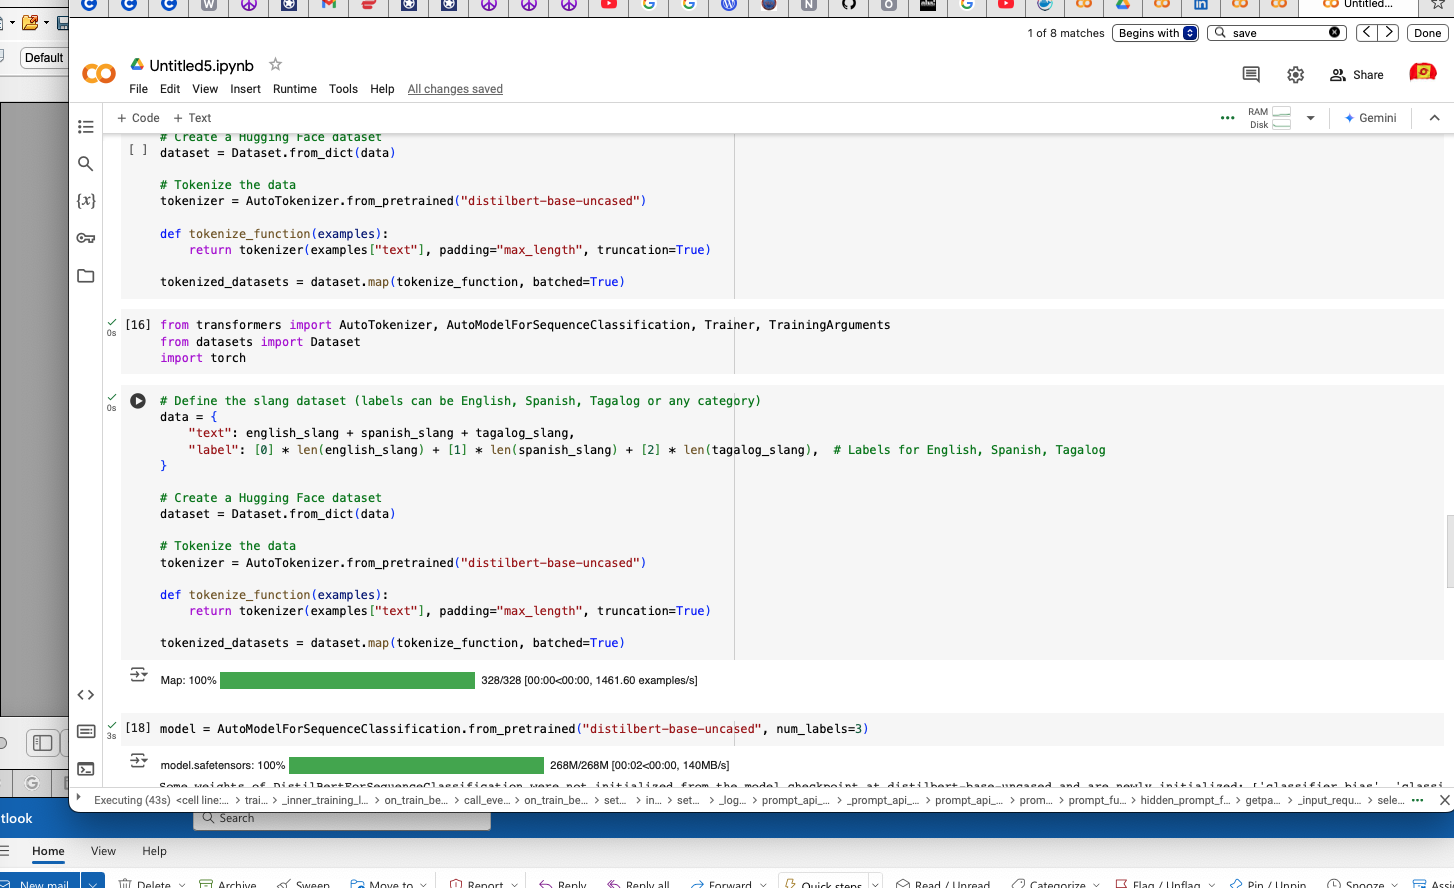Switch to Outlook's View tab
Viewport: 1454px width, 888px height.
pyautogui.click(x=103, y=851)
